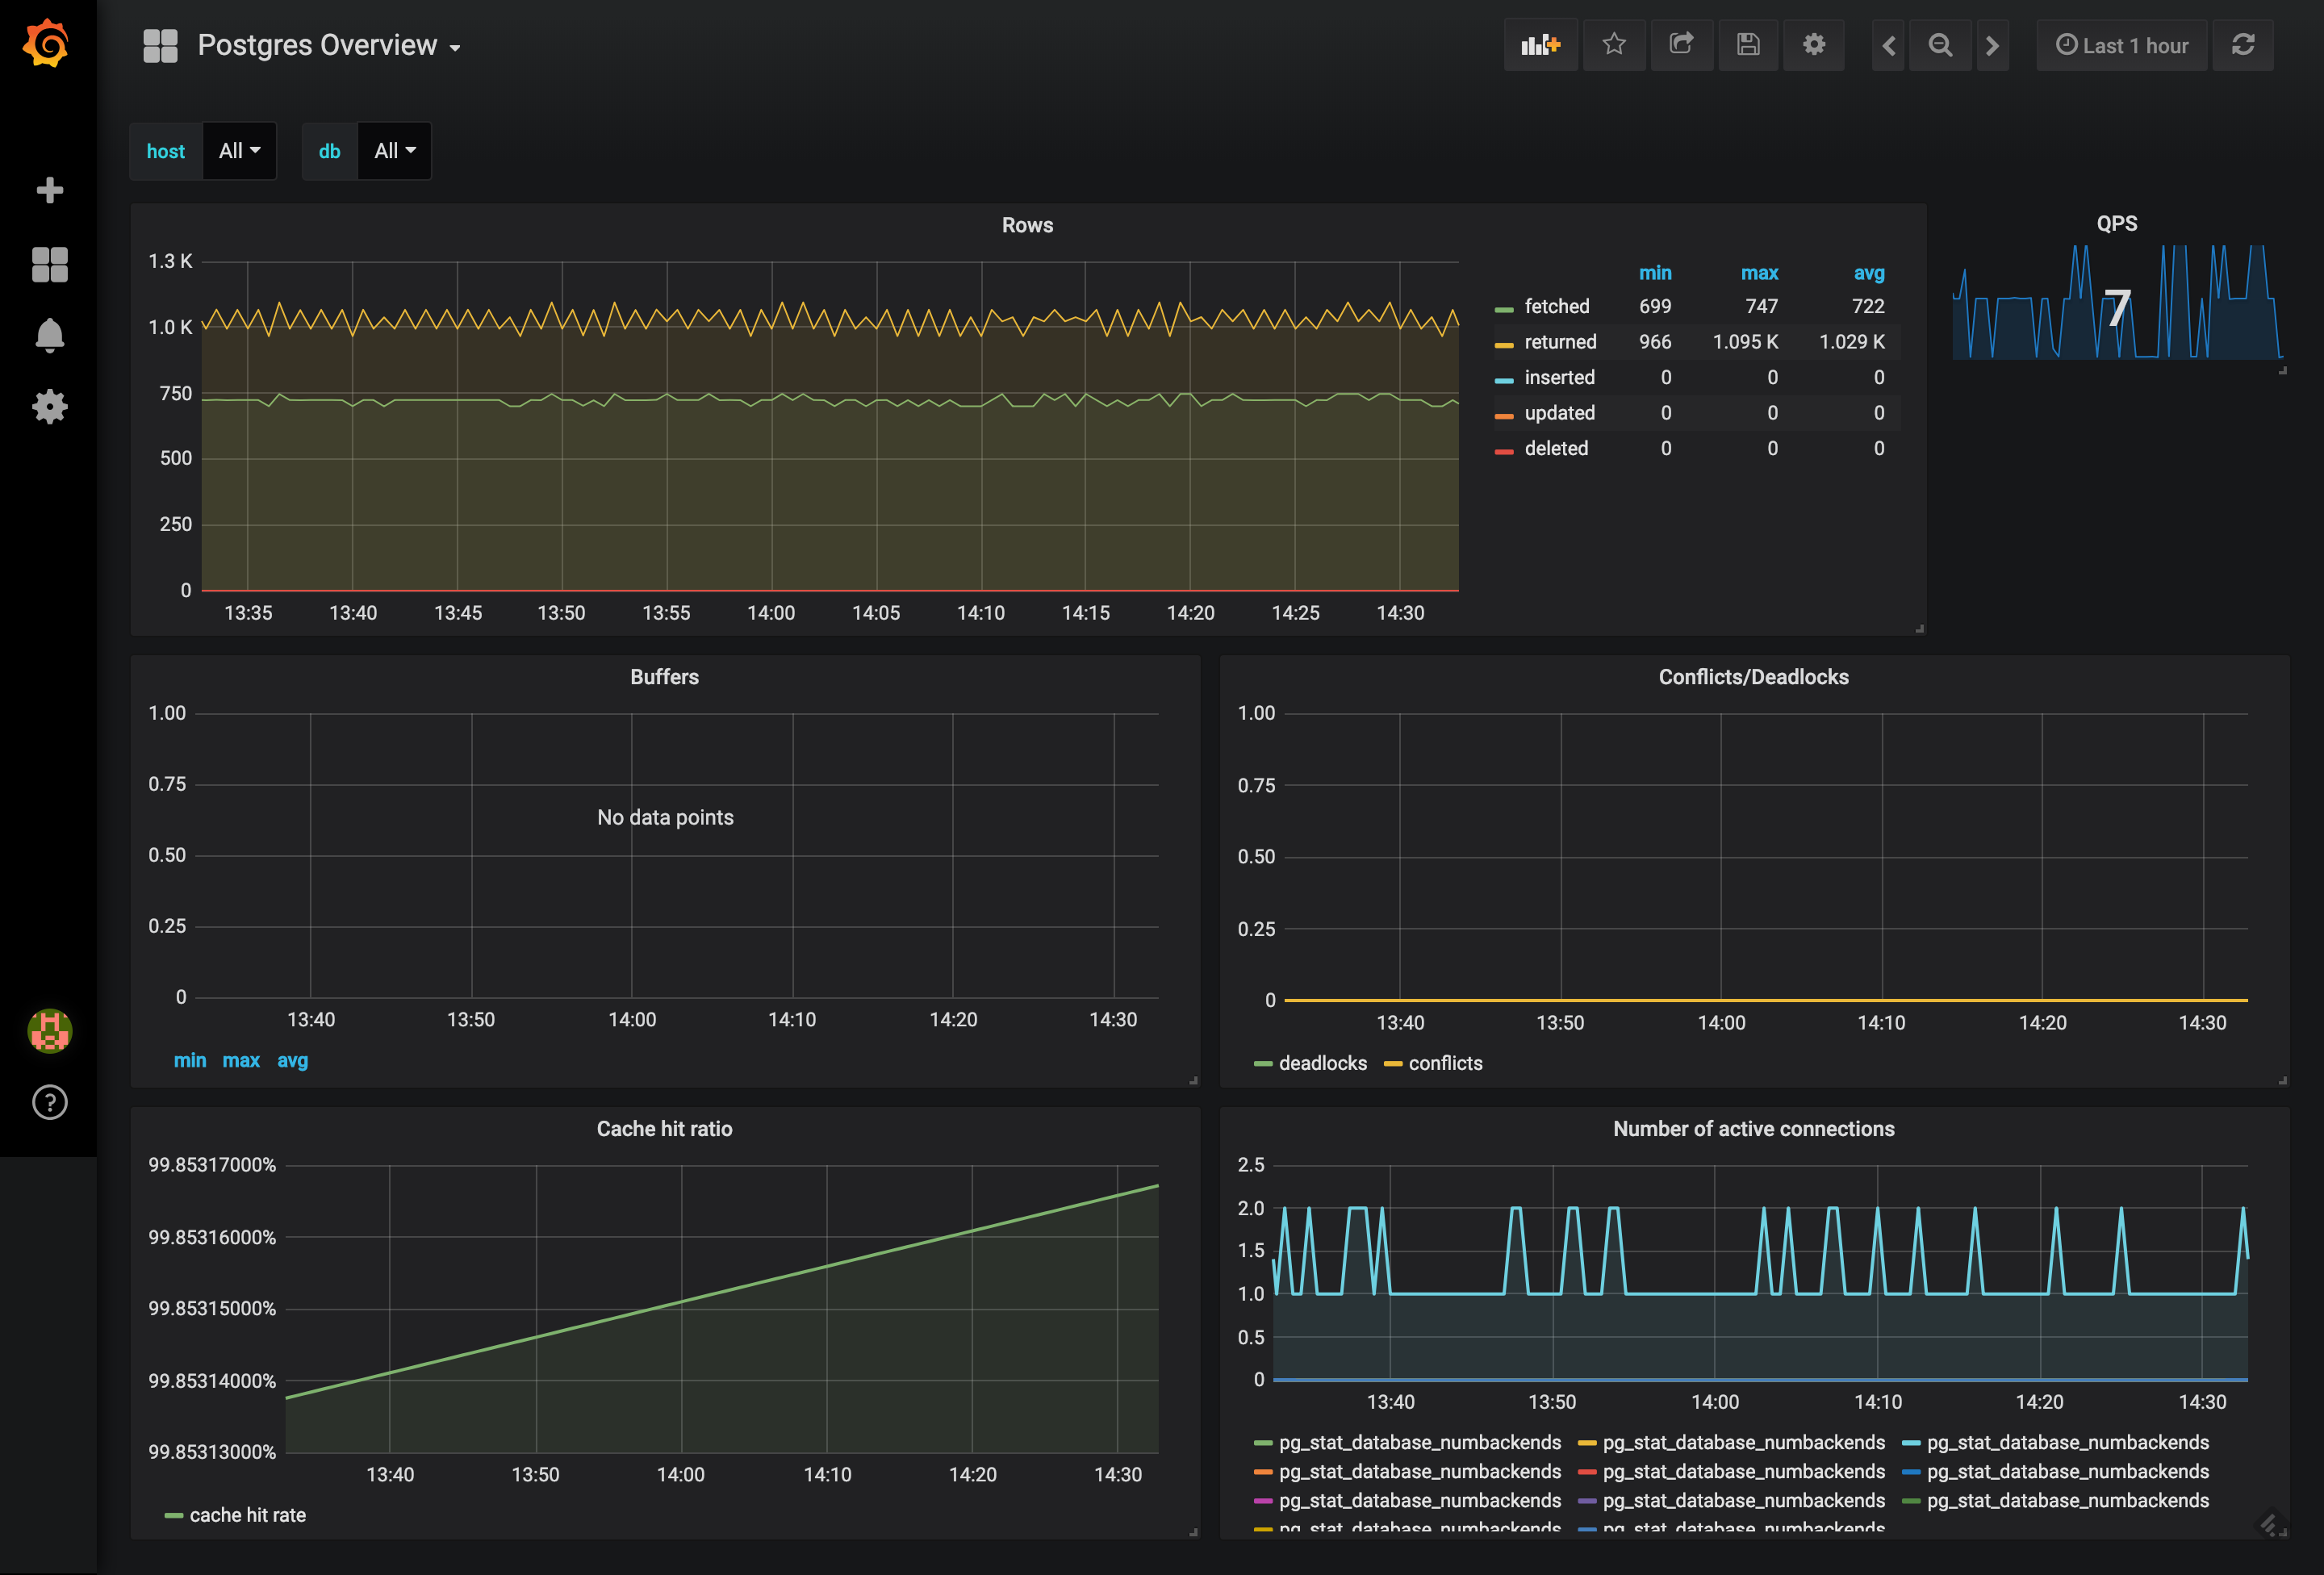Screen dimensions: 2324x1575
Task: Toggle the returned series in Rows legend
Action: [1560, 342]
